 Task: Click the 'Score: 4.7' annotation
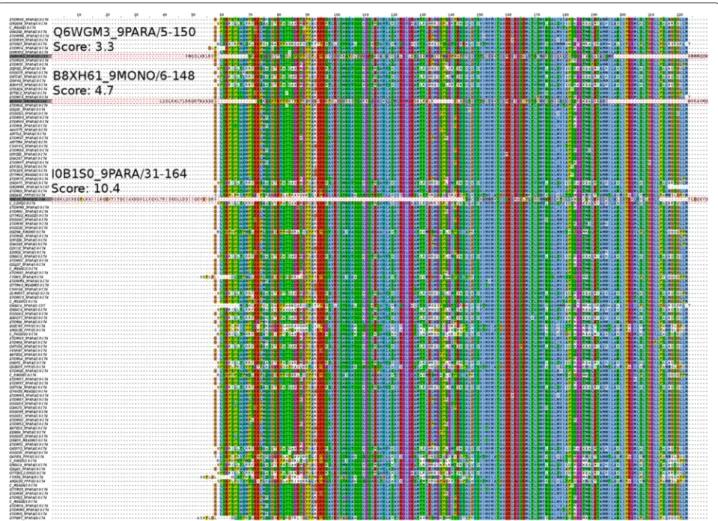click(x=83, y=90)
